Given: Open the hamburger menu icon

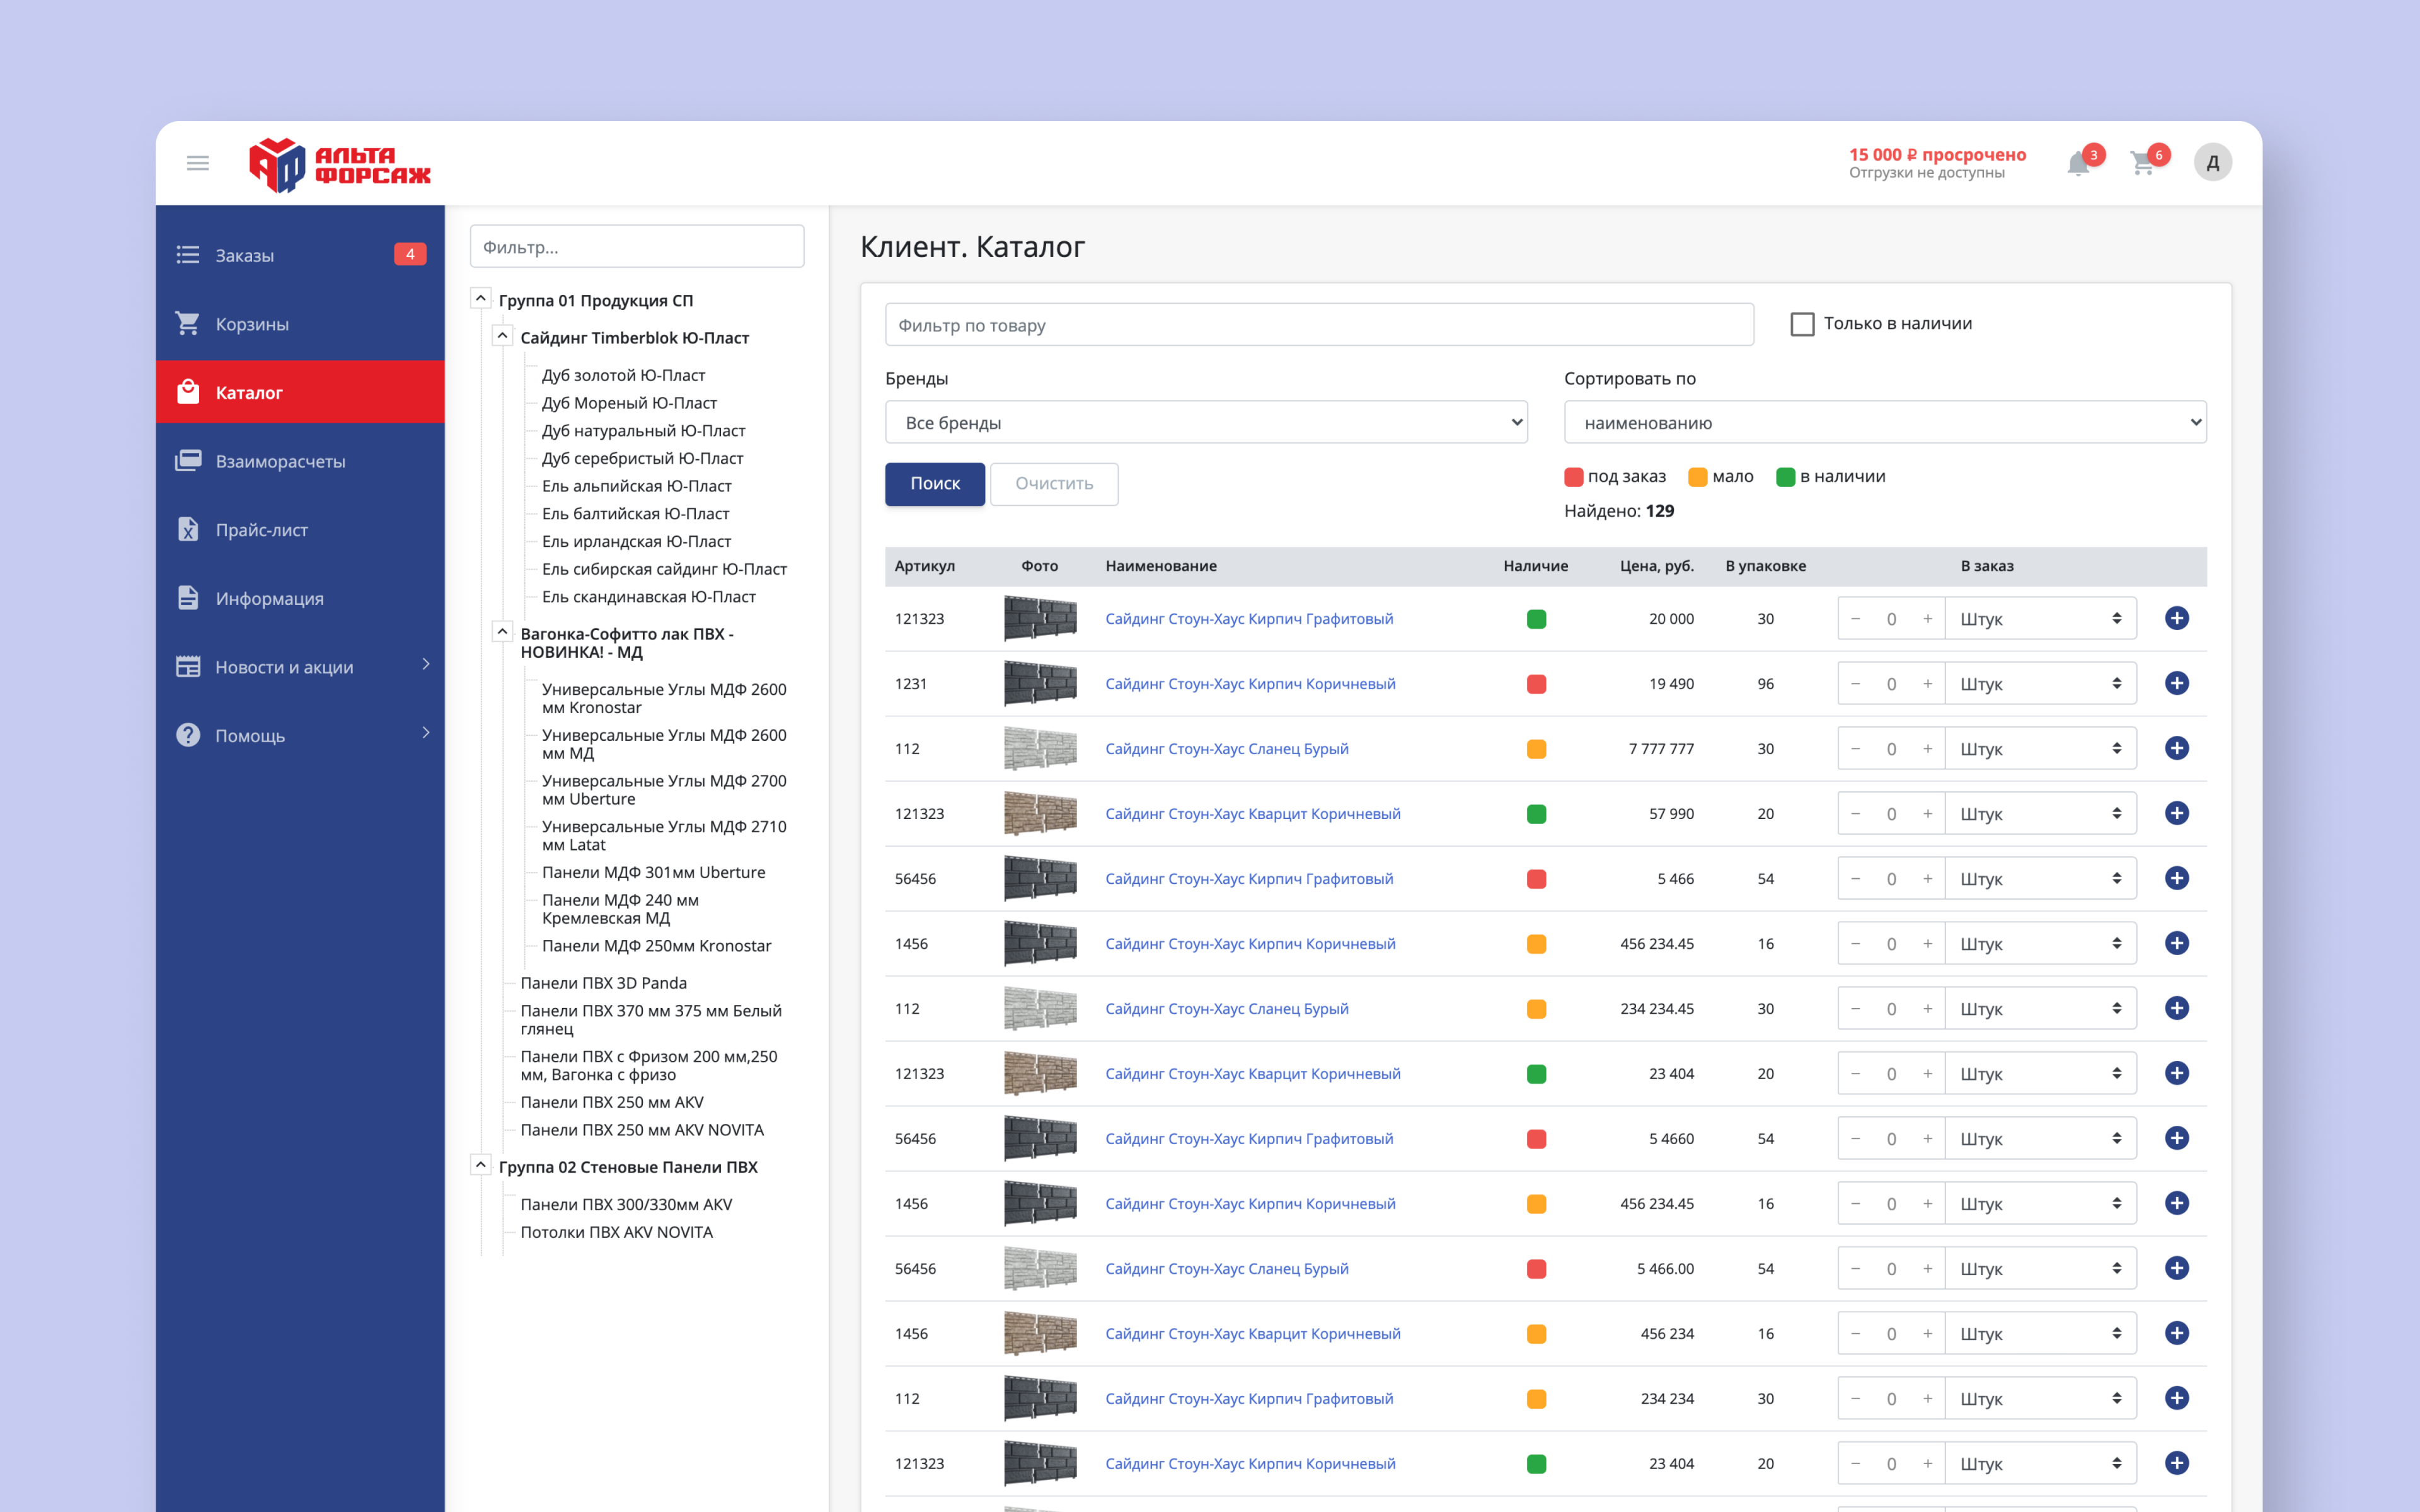Looking at the screenshot, I should [x=197, y=162].
